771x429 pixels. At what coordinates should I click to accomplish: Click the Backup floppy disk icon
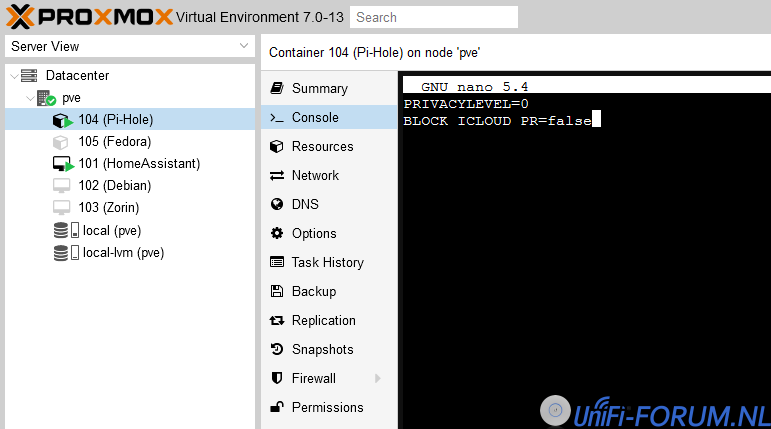click(x=277, y=291)
